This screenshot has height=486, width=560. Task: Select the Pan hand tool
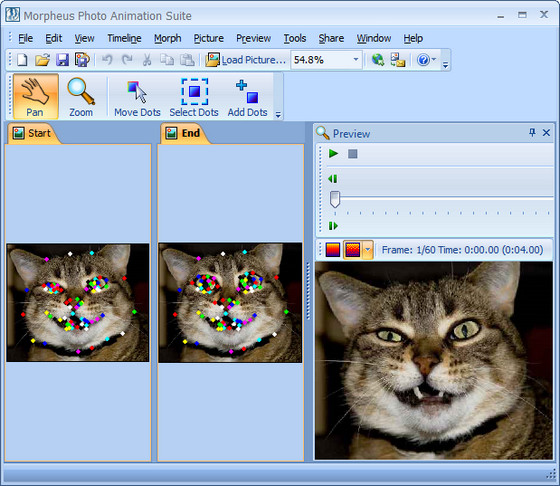pos(35,96)
